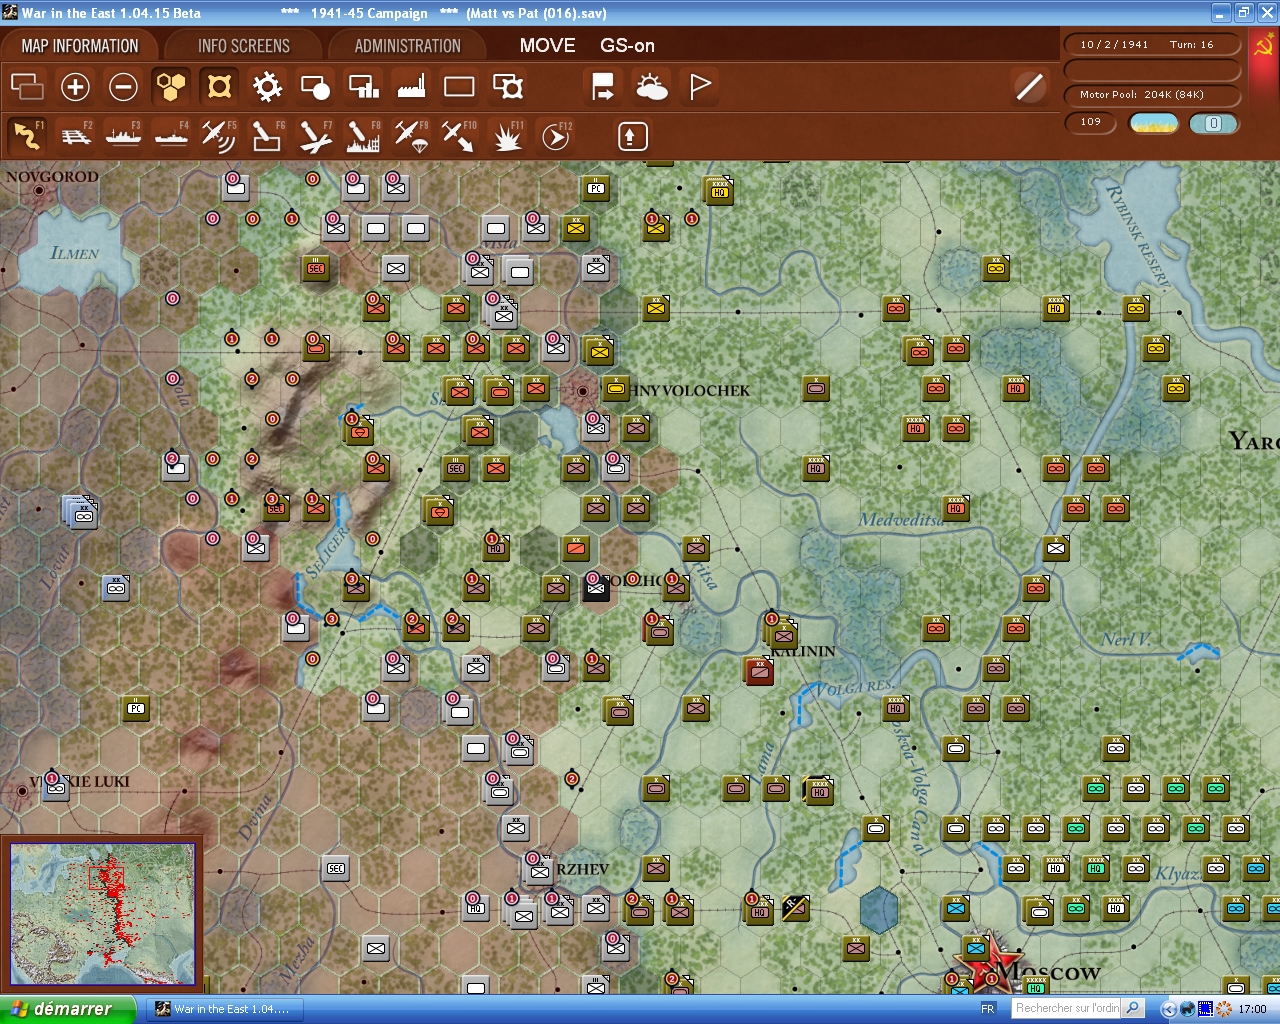Image resolution: width=1280 pixels, height=1024 pixels.
Task: Click the taskbar clock showing 17:00
Action: (x=1252, y=1009)
